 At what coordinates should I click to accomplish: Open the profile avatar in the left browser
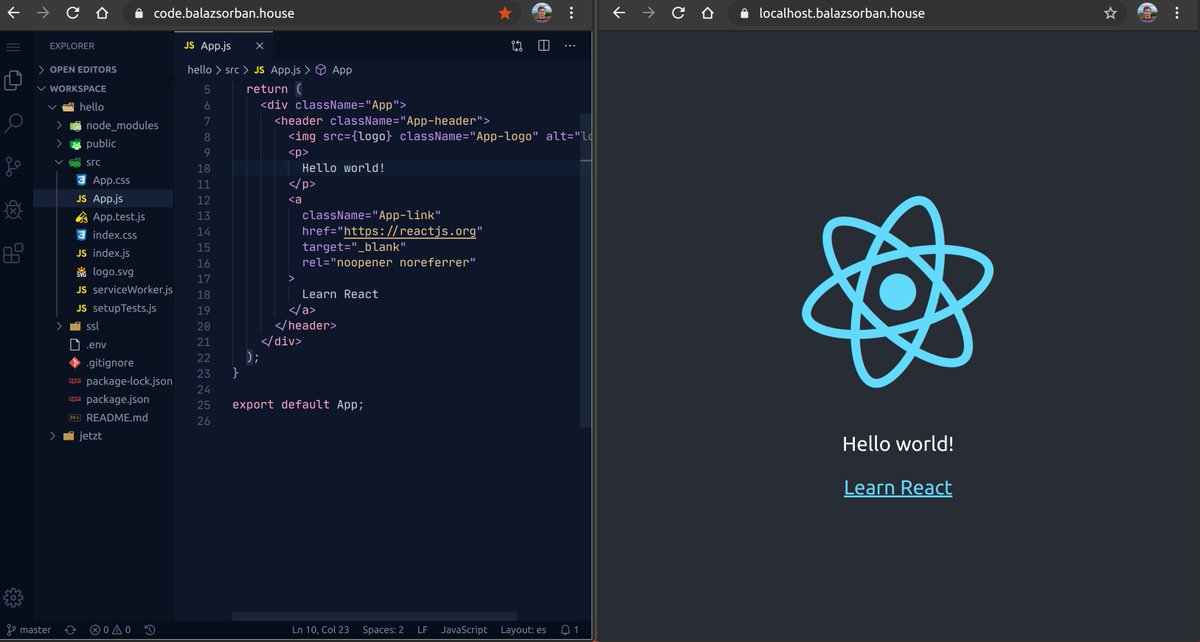point(541,14)
